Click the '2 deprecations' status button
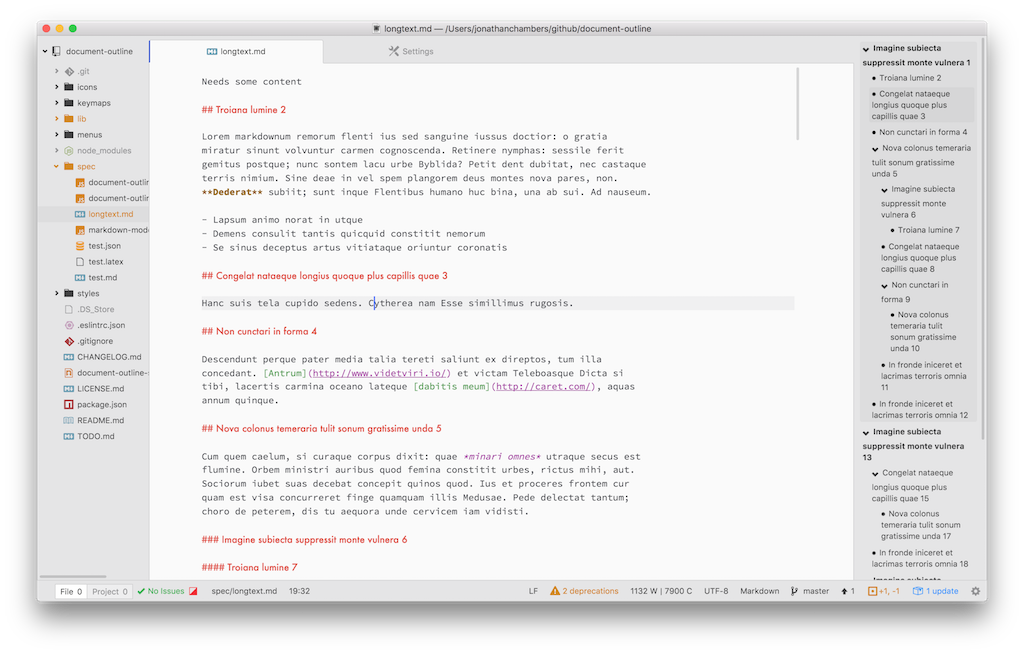Screen dimensions: 1024x654 pos(584,591)
